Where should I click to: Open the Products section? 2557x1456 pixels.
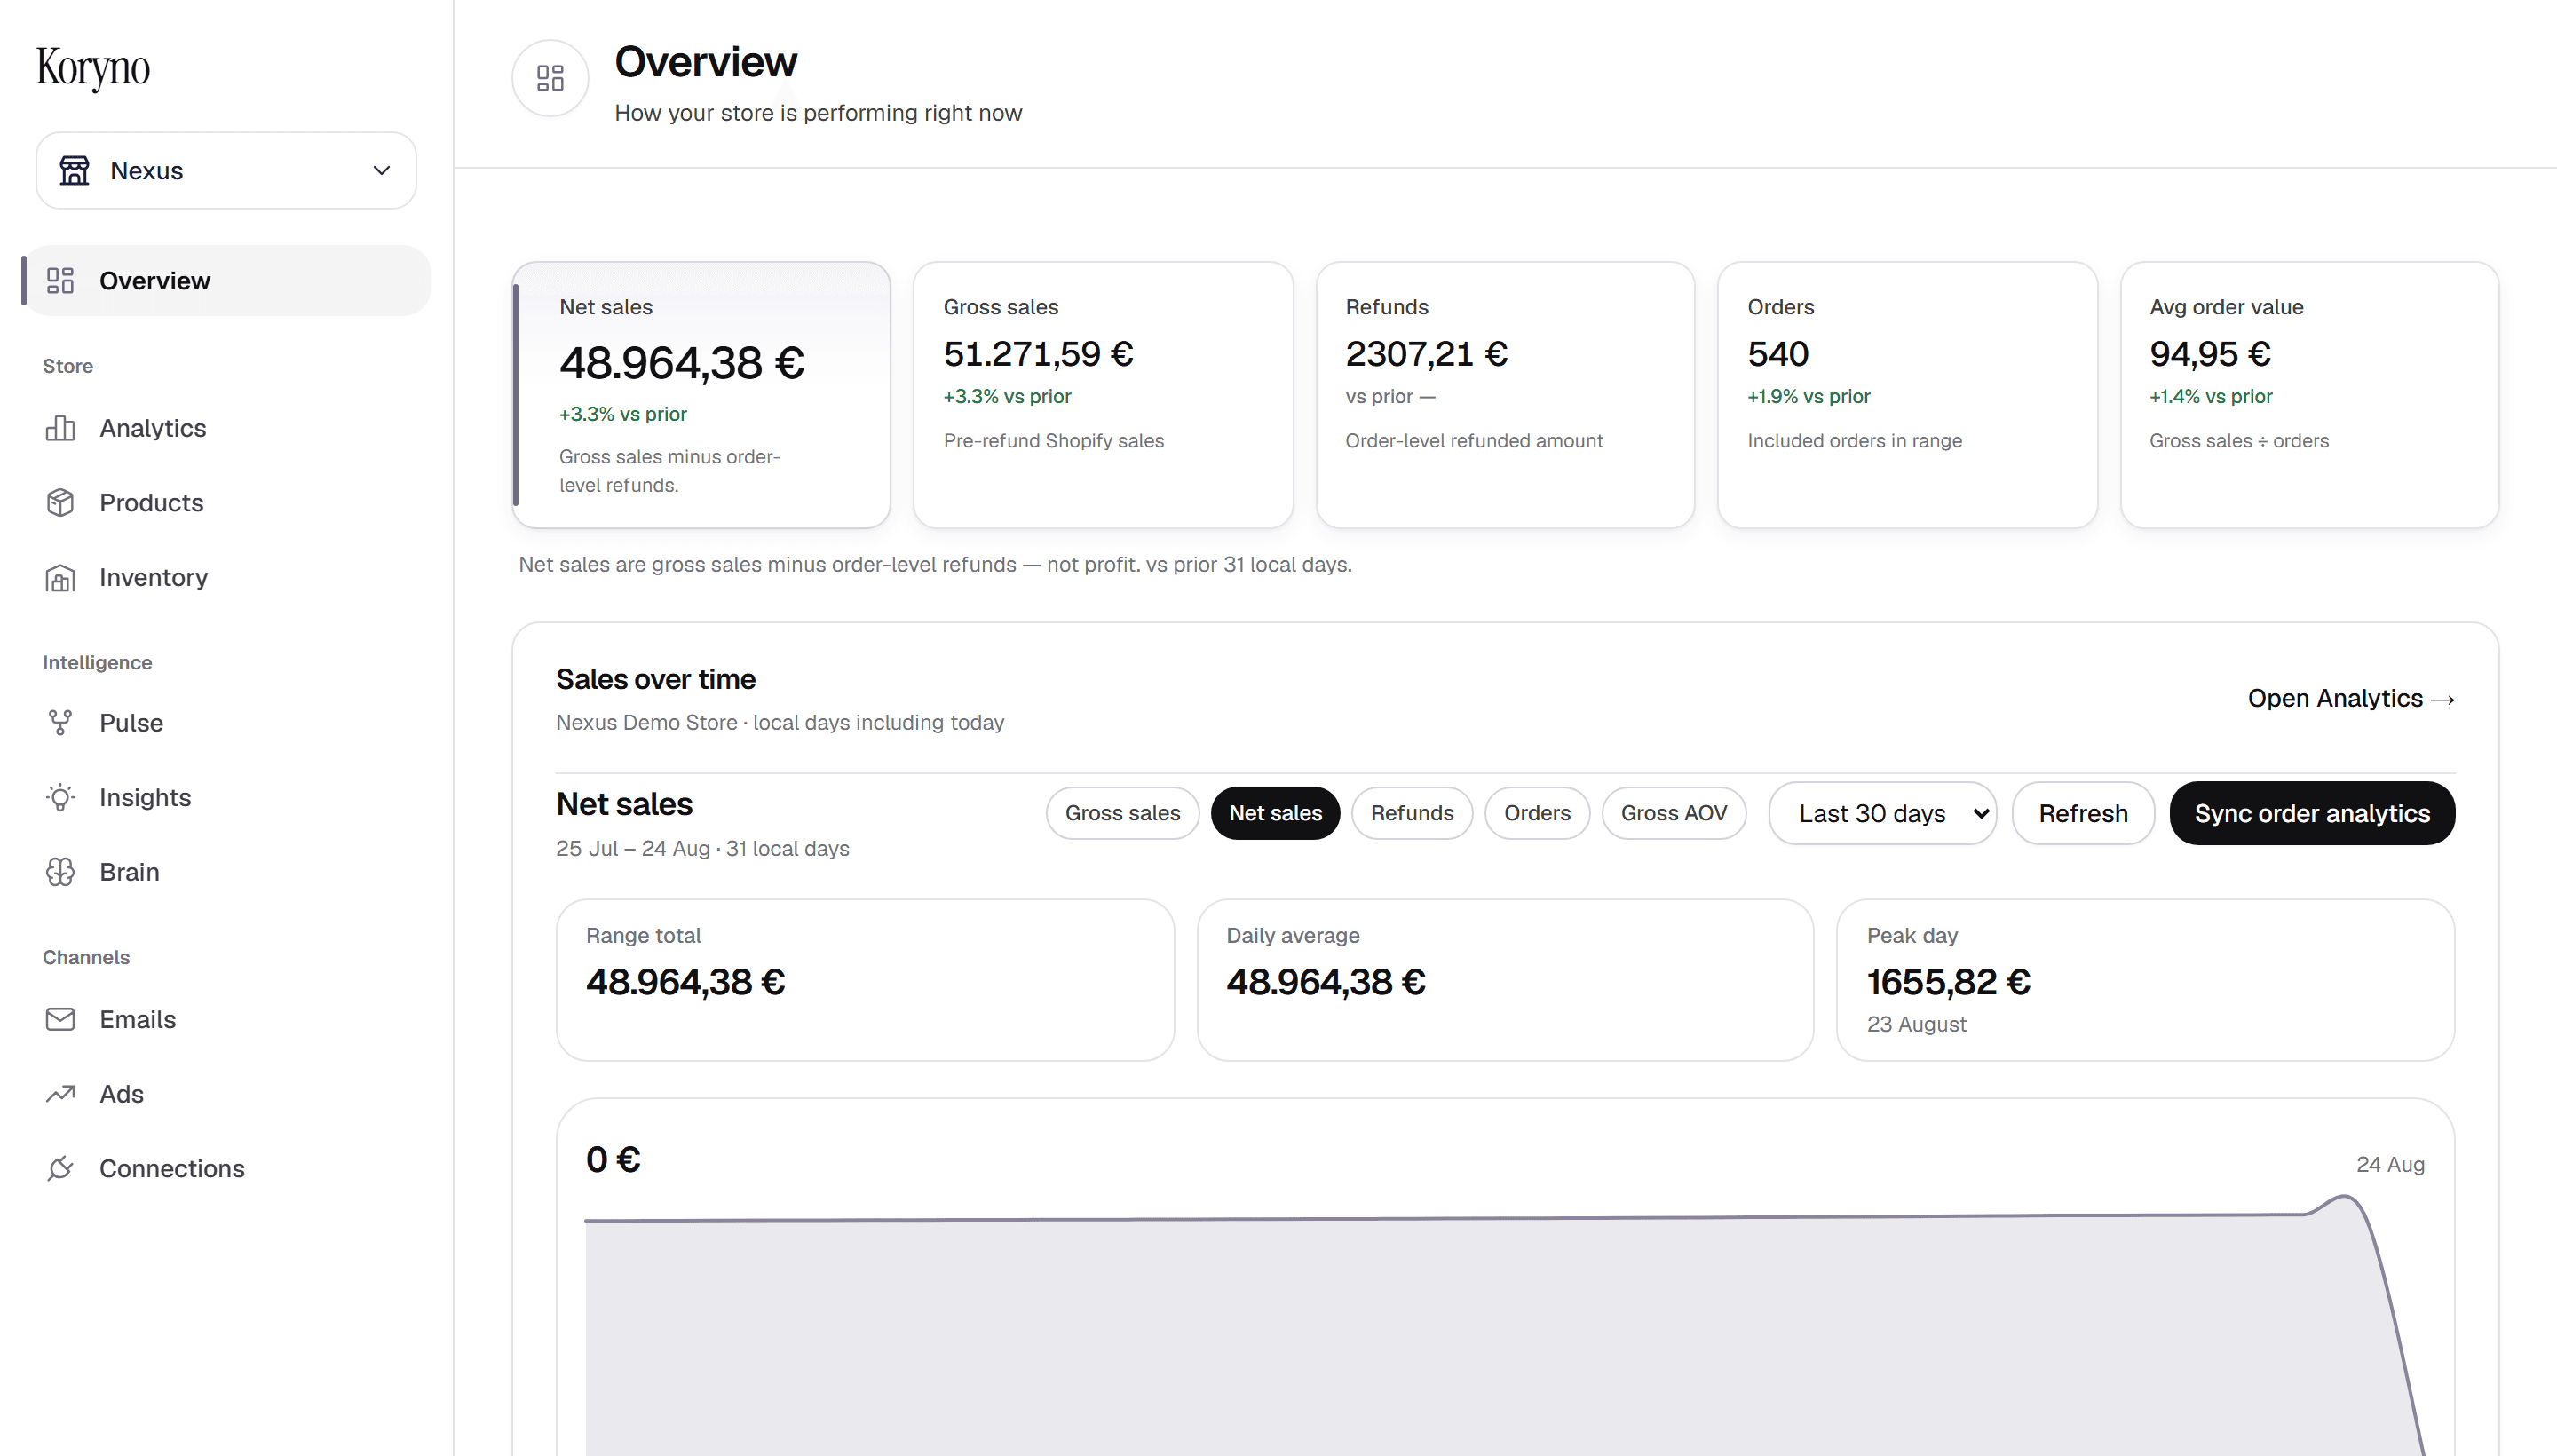click(x=151, y=502)
